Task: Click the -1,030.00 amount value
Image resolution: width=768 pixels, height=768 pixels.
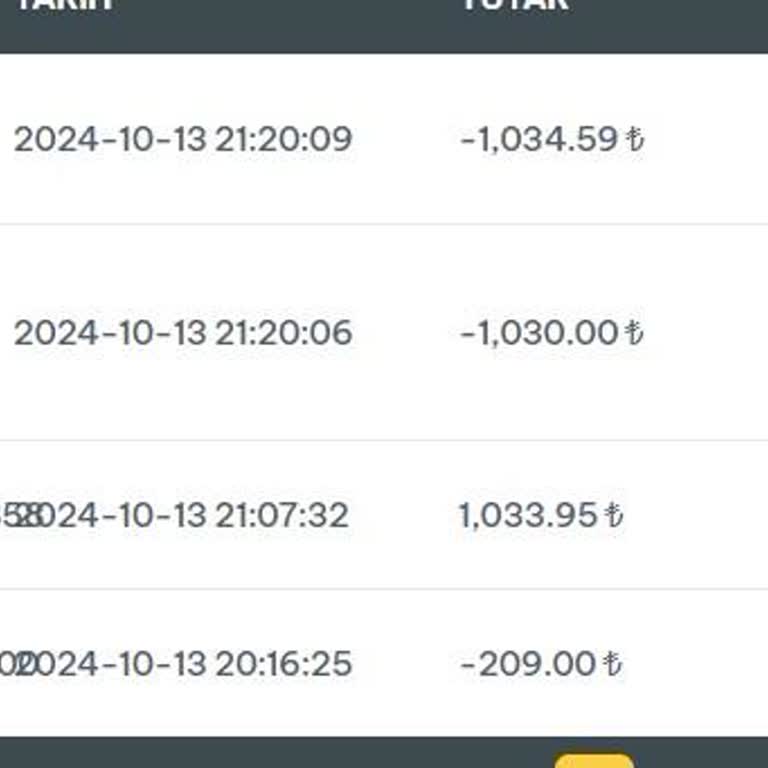Action: tap(539, 333)
